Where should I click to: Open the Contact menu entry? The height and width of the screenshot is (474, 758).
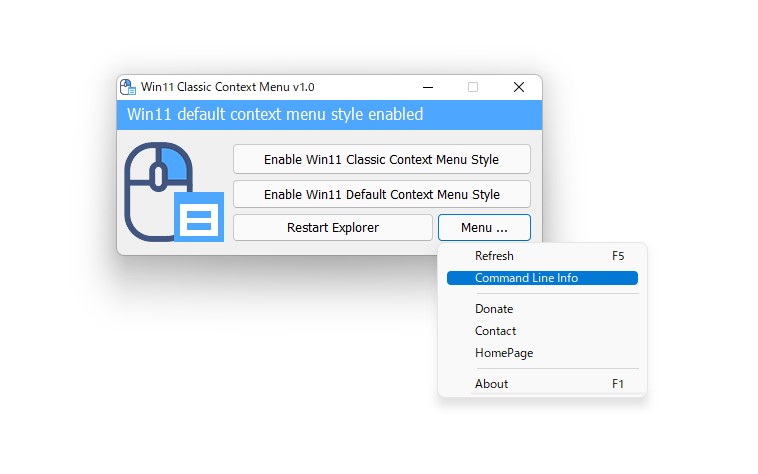(542, 331)
